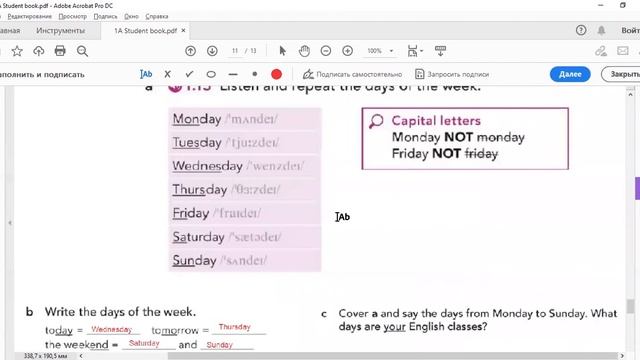This screenshot has width=640, height=360.
Task: Click the horizontal scrollbar left arrow
Action: (81, 356)
